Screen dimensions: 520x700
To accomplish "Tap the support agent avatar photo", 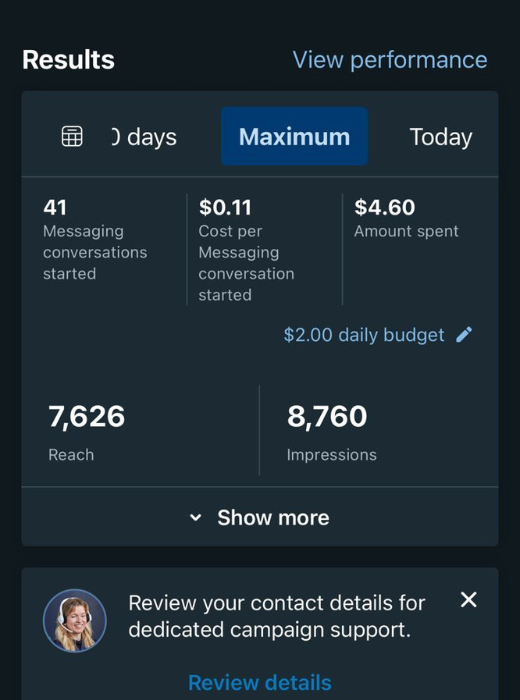I will [75, 621].
